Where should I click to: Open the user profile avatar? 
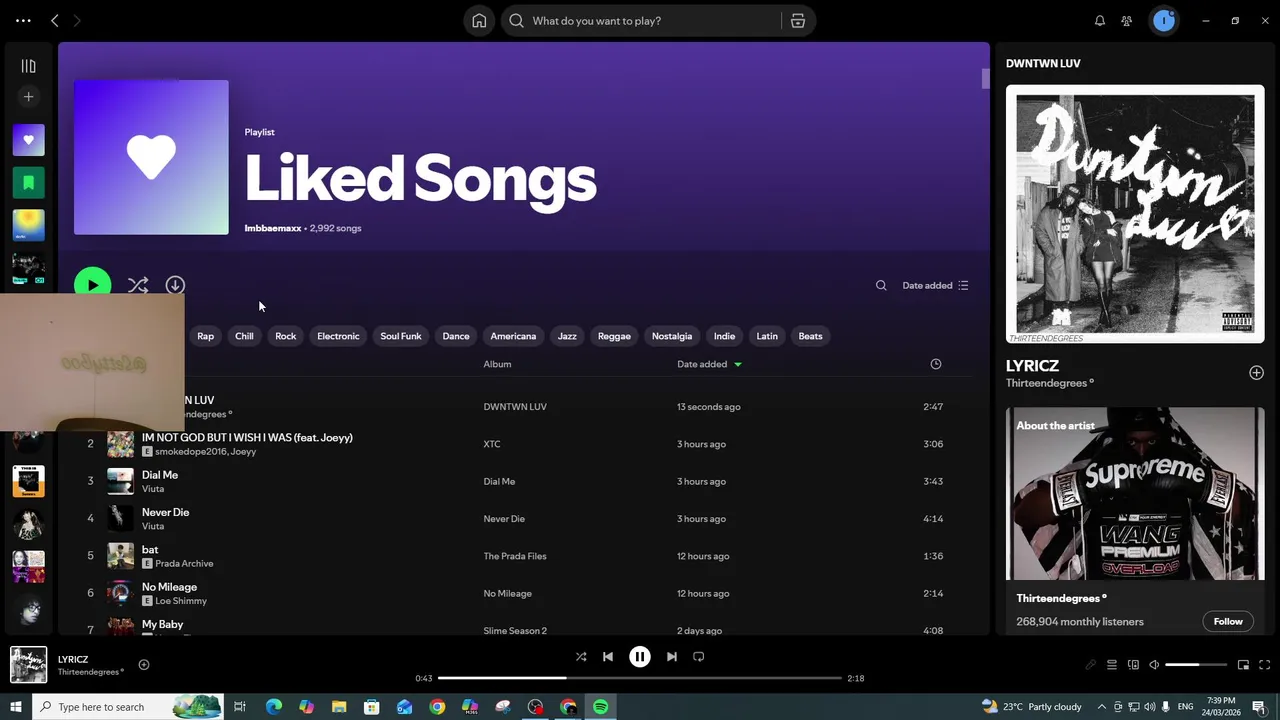pyautogui.click(x=1164, y=20)
